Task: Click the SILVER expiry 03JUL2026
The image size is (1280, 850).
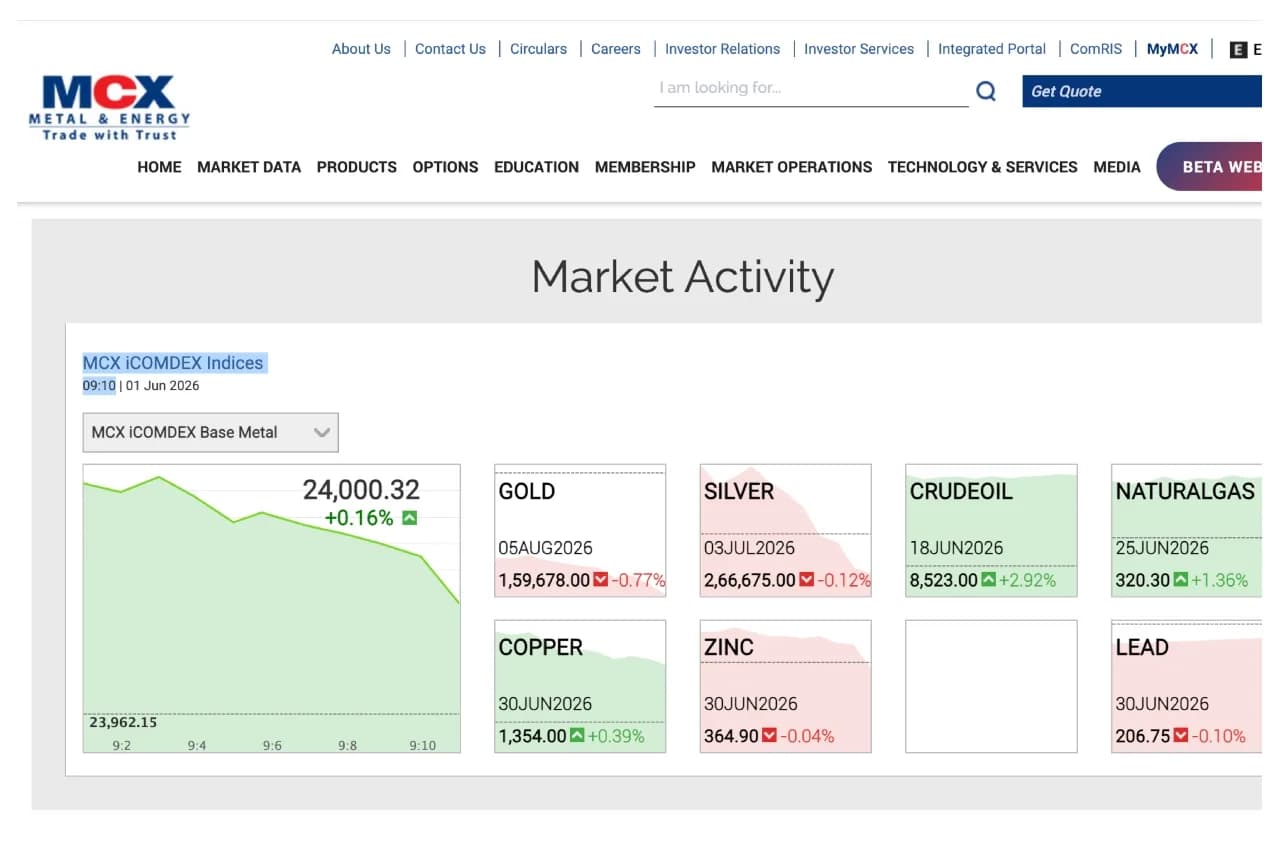Action: [x=750, y=548]
